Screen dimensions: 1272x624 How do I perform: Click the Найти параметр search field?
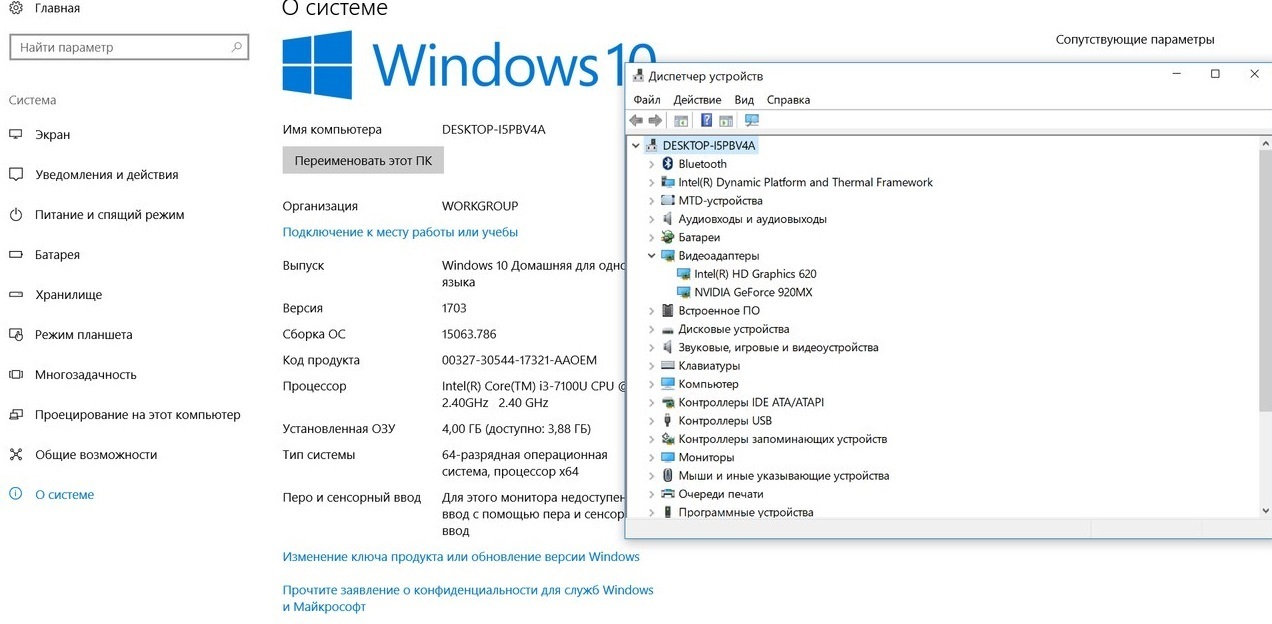pos(129,47)
